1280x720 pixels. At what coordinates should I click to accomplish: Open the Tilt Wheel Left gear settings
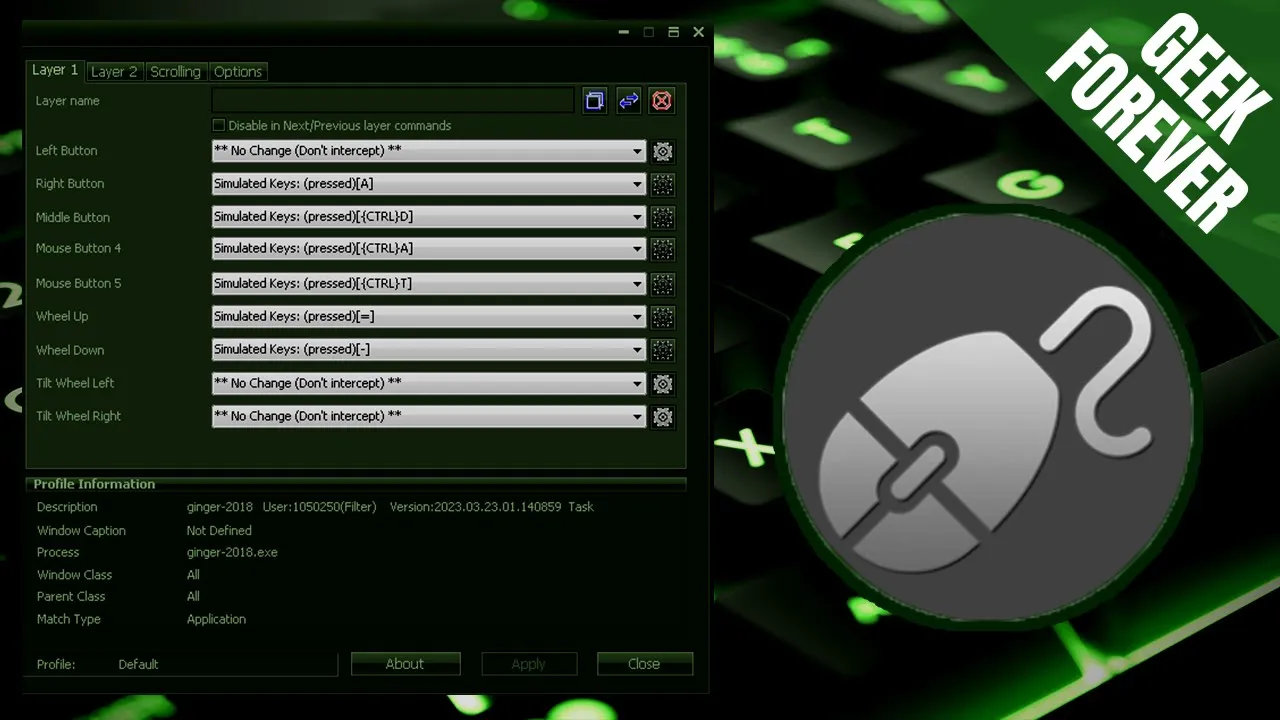663,384
